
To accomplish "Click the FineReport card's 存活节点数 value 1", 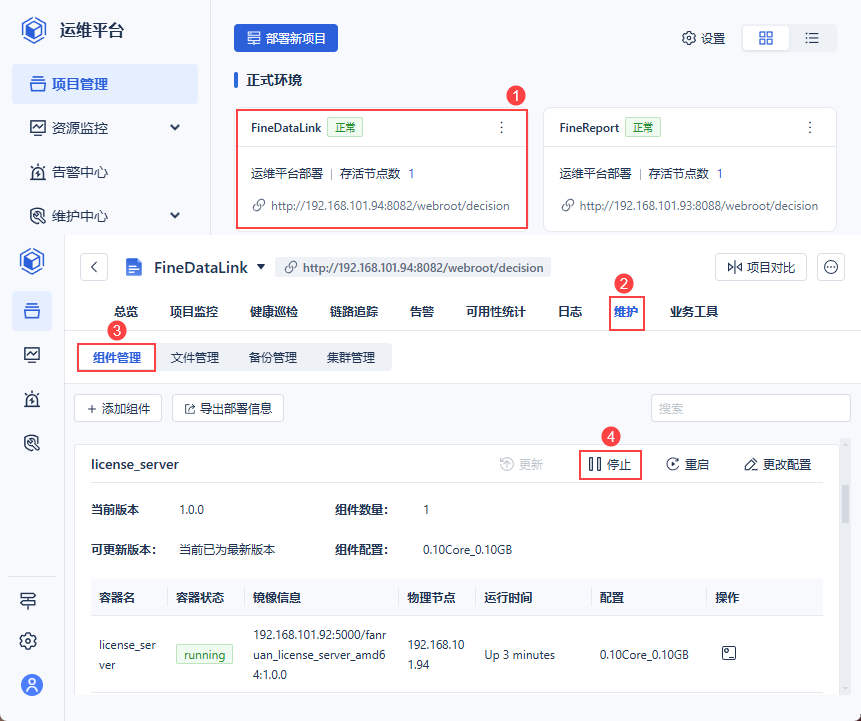I will click(x=720, y=174).
